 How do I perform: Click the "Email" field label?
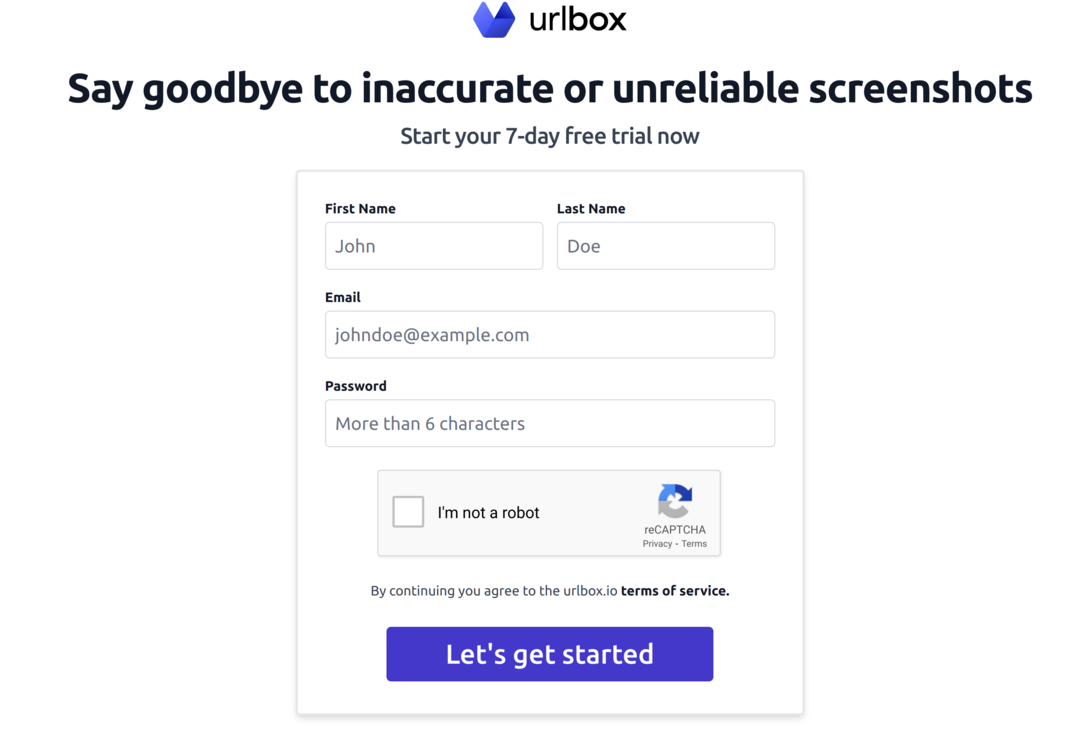[343, 297]
